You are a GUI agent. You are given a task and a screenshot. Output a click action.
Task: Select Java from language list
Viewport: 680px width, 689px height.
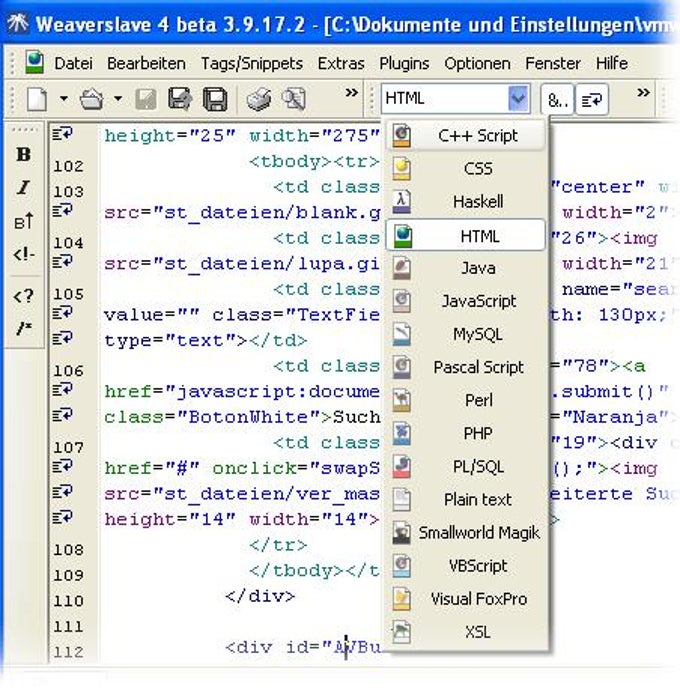point(466,268)
